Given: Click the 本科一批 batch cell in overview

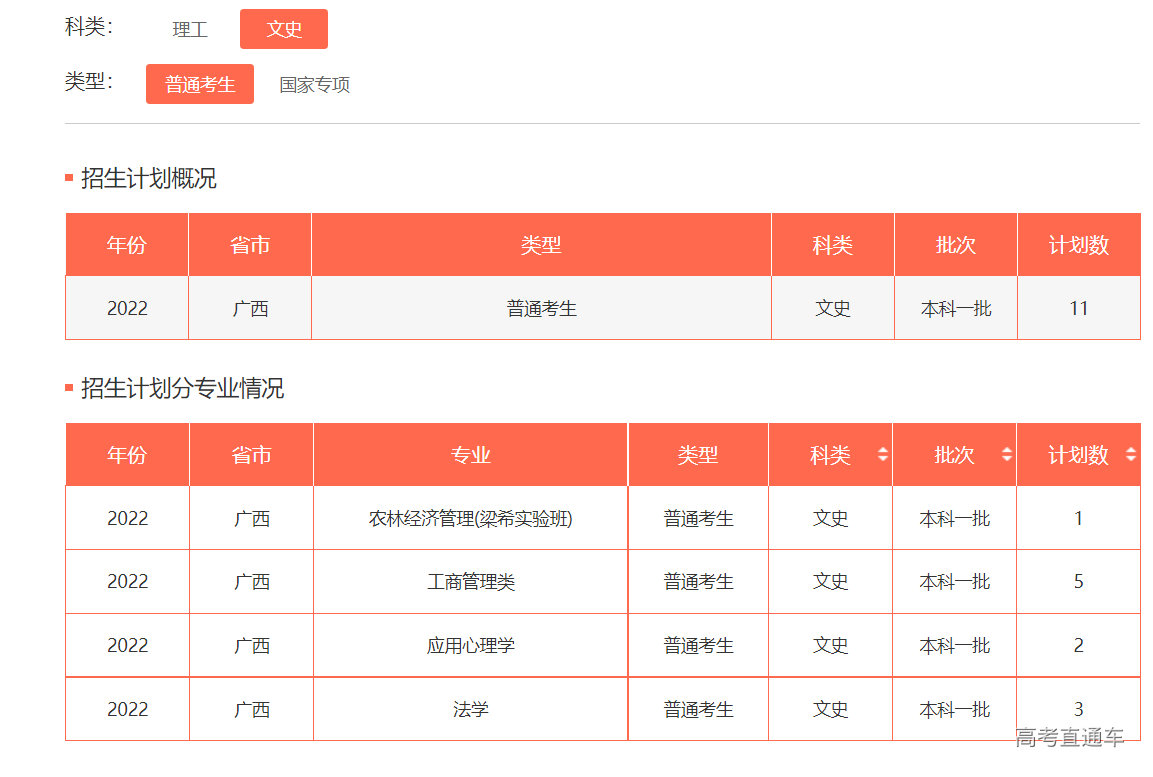Looking at the screenshot, I should click(955, 308).
